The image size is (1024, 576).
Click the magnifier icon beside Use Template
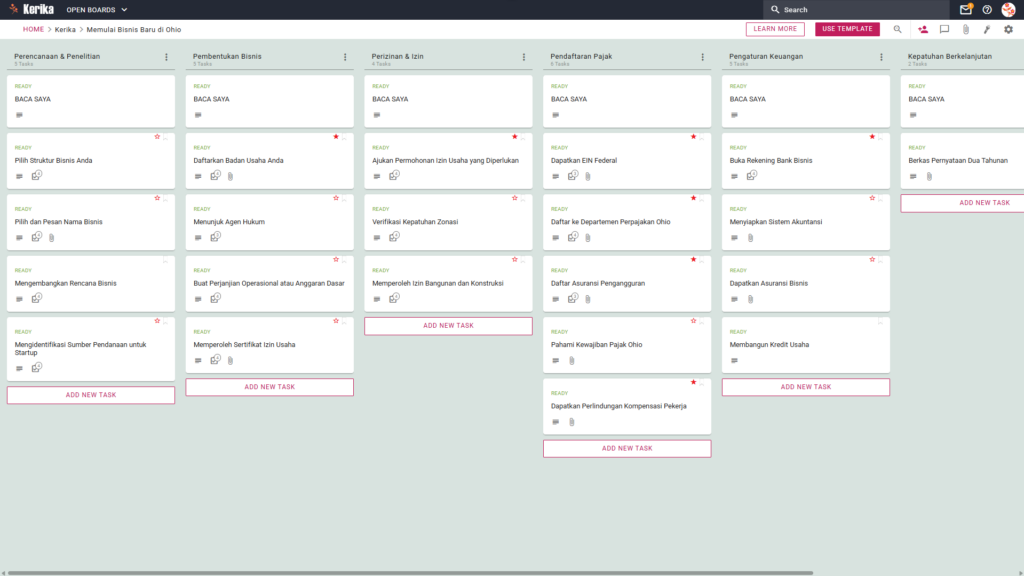(897, 29)
